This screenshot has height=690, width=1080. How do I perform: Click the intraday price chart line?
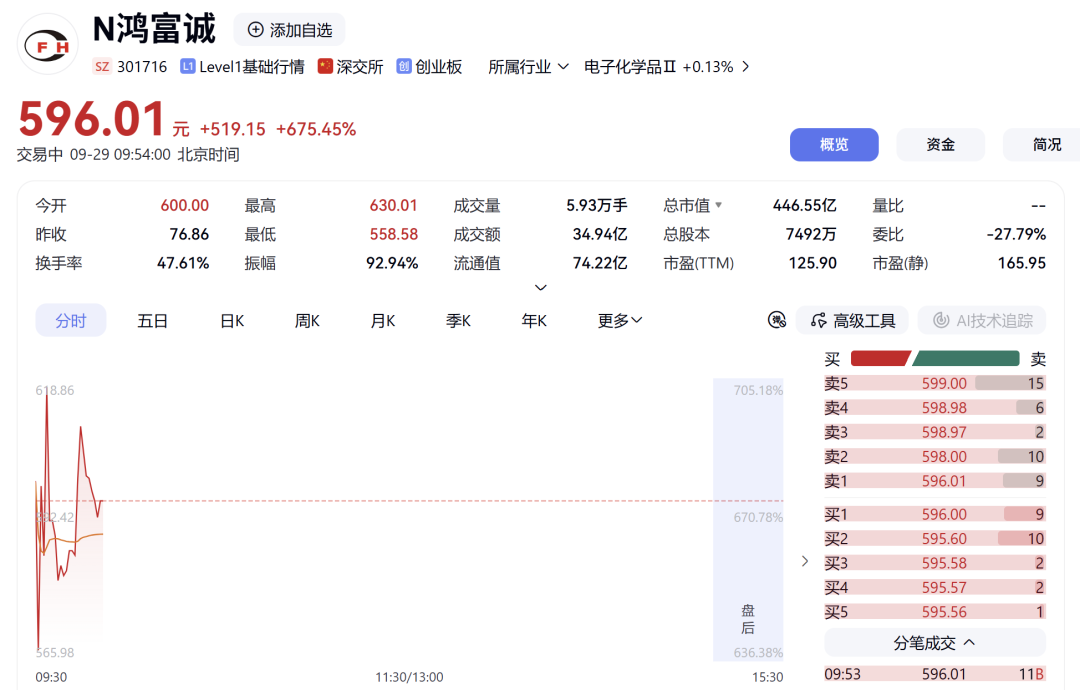coord(69,521)
